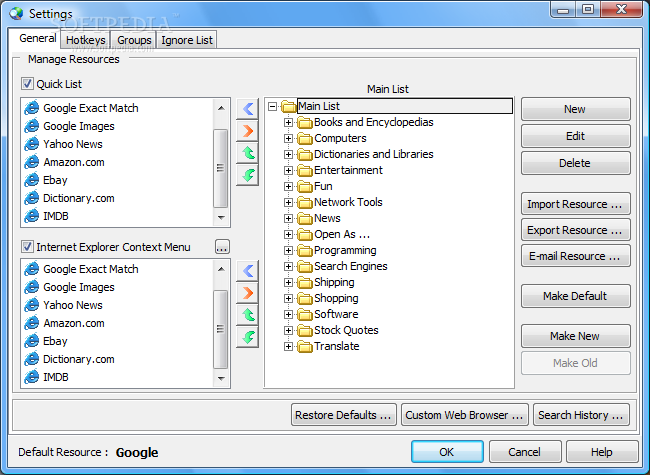Click Export Resource button

[575, 230]
